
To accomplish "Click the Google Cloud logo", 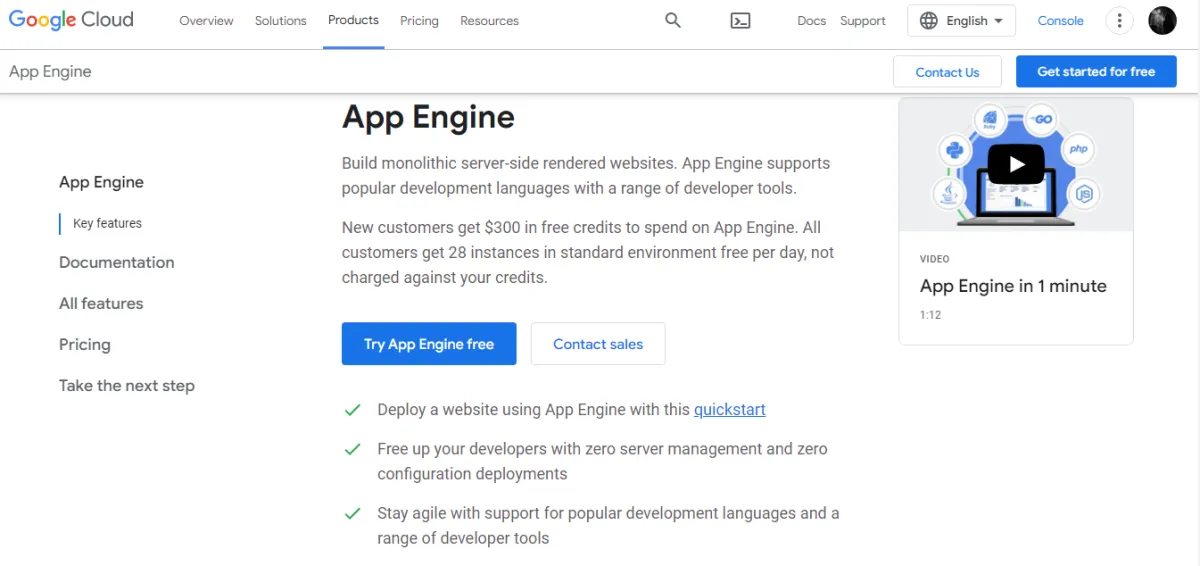I will point(71,20).
